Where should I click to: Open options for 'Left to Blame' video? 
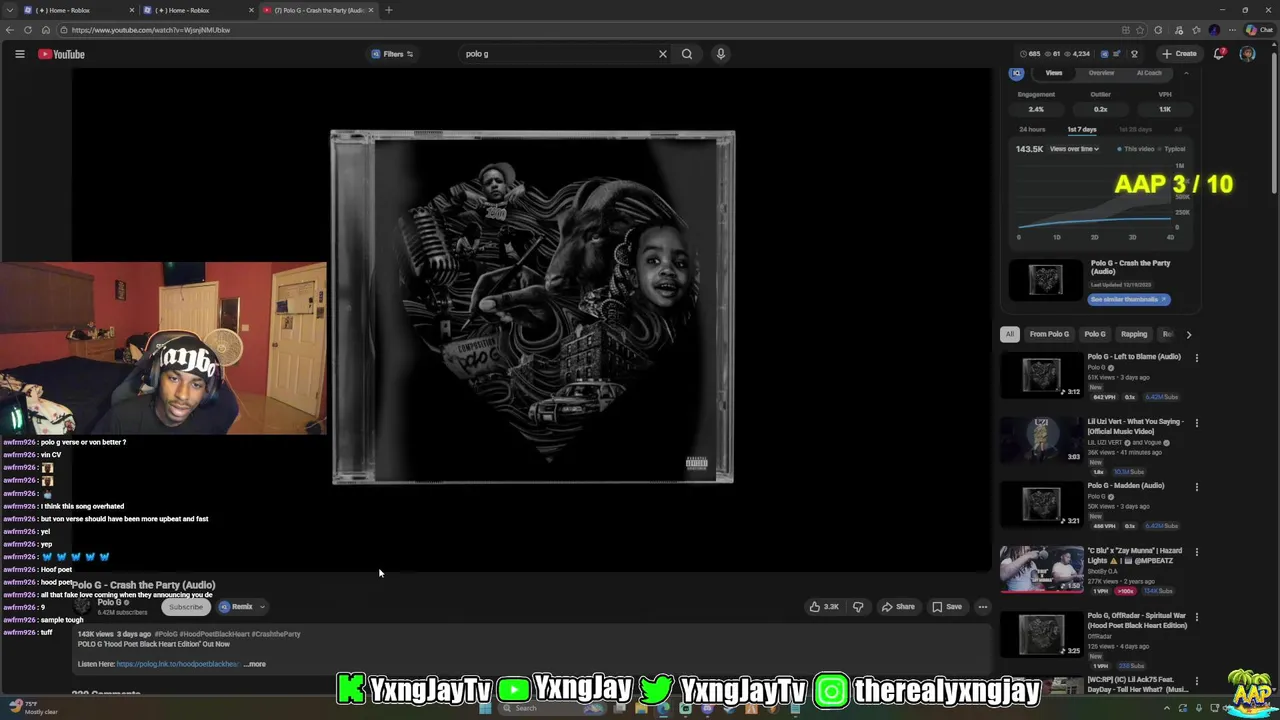(x=1196, y=357)
